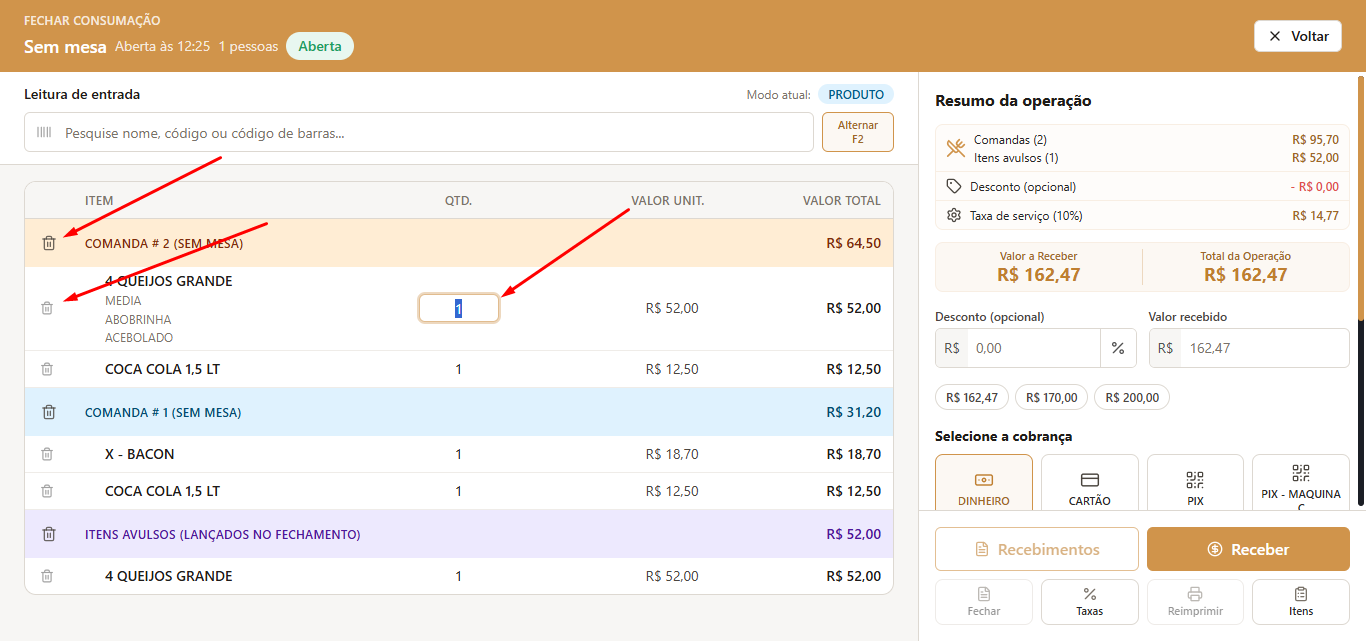Click the PRODUTO mode badge

[856, 95]
